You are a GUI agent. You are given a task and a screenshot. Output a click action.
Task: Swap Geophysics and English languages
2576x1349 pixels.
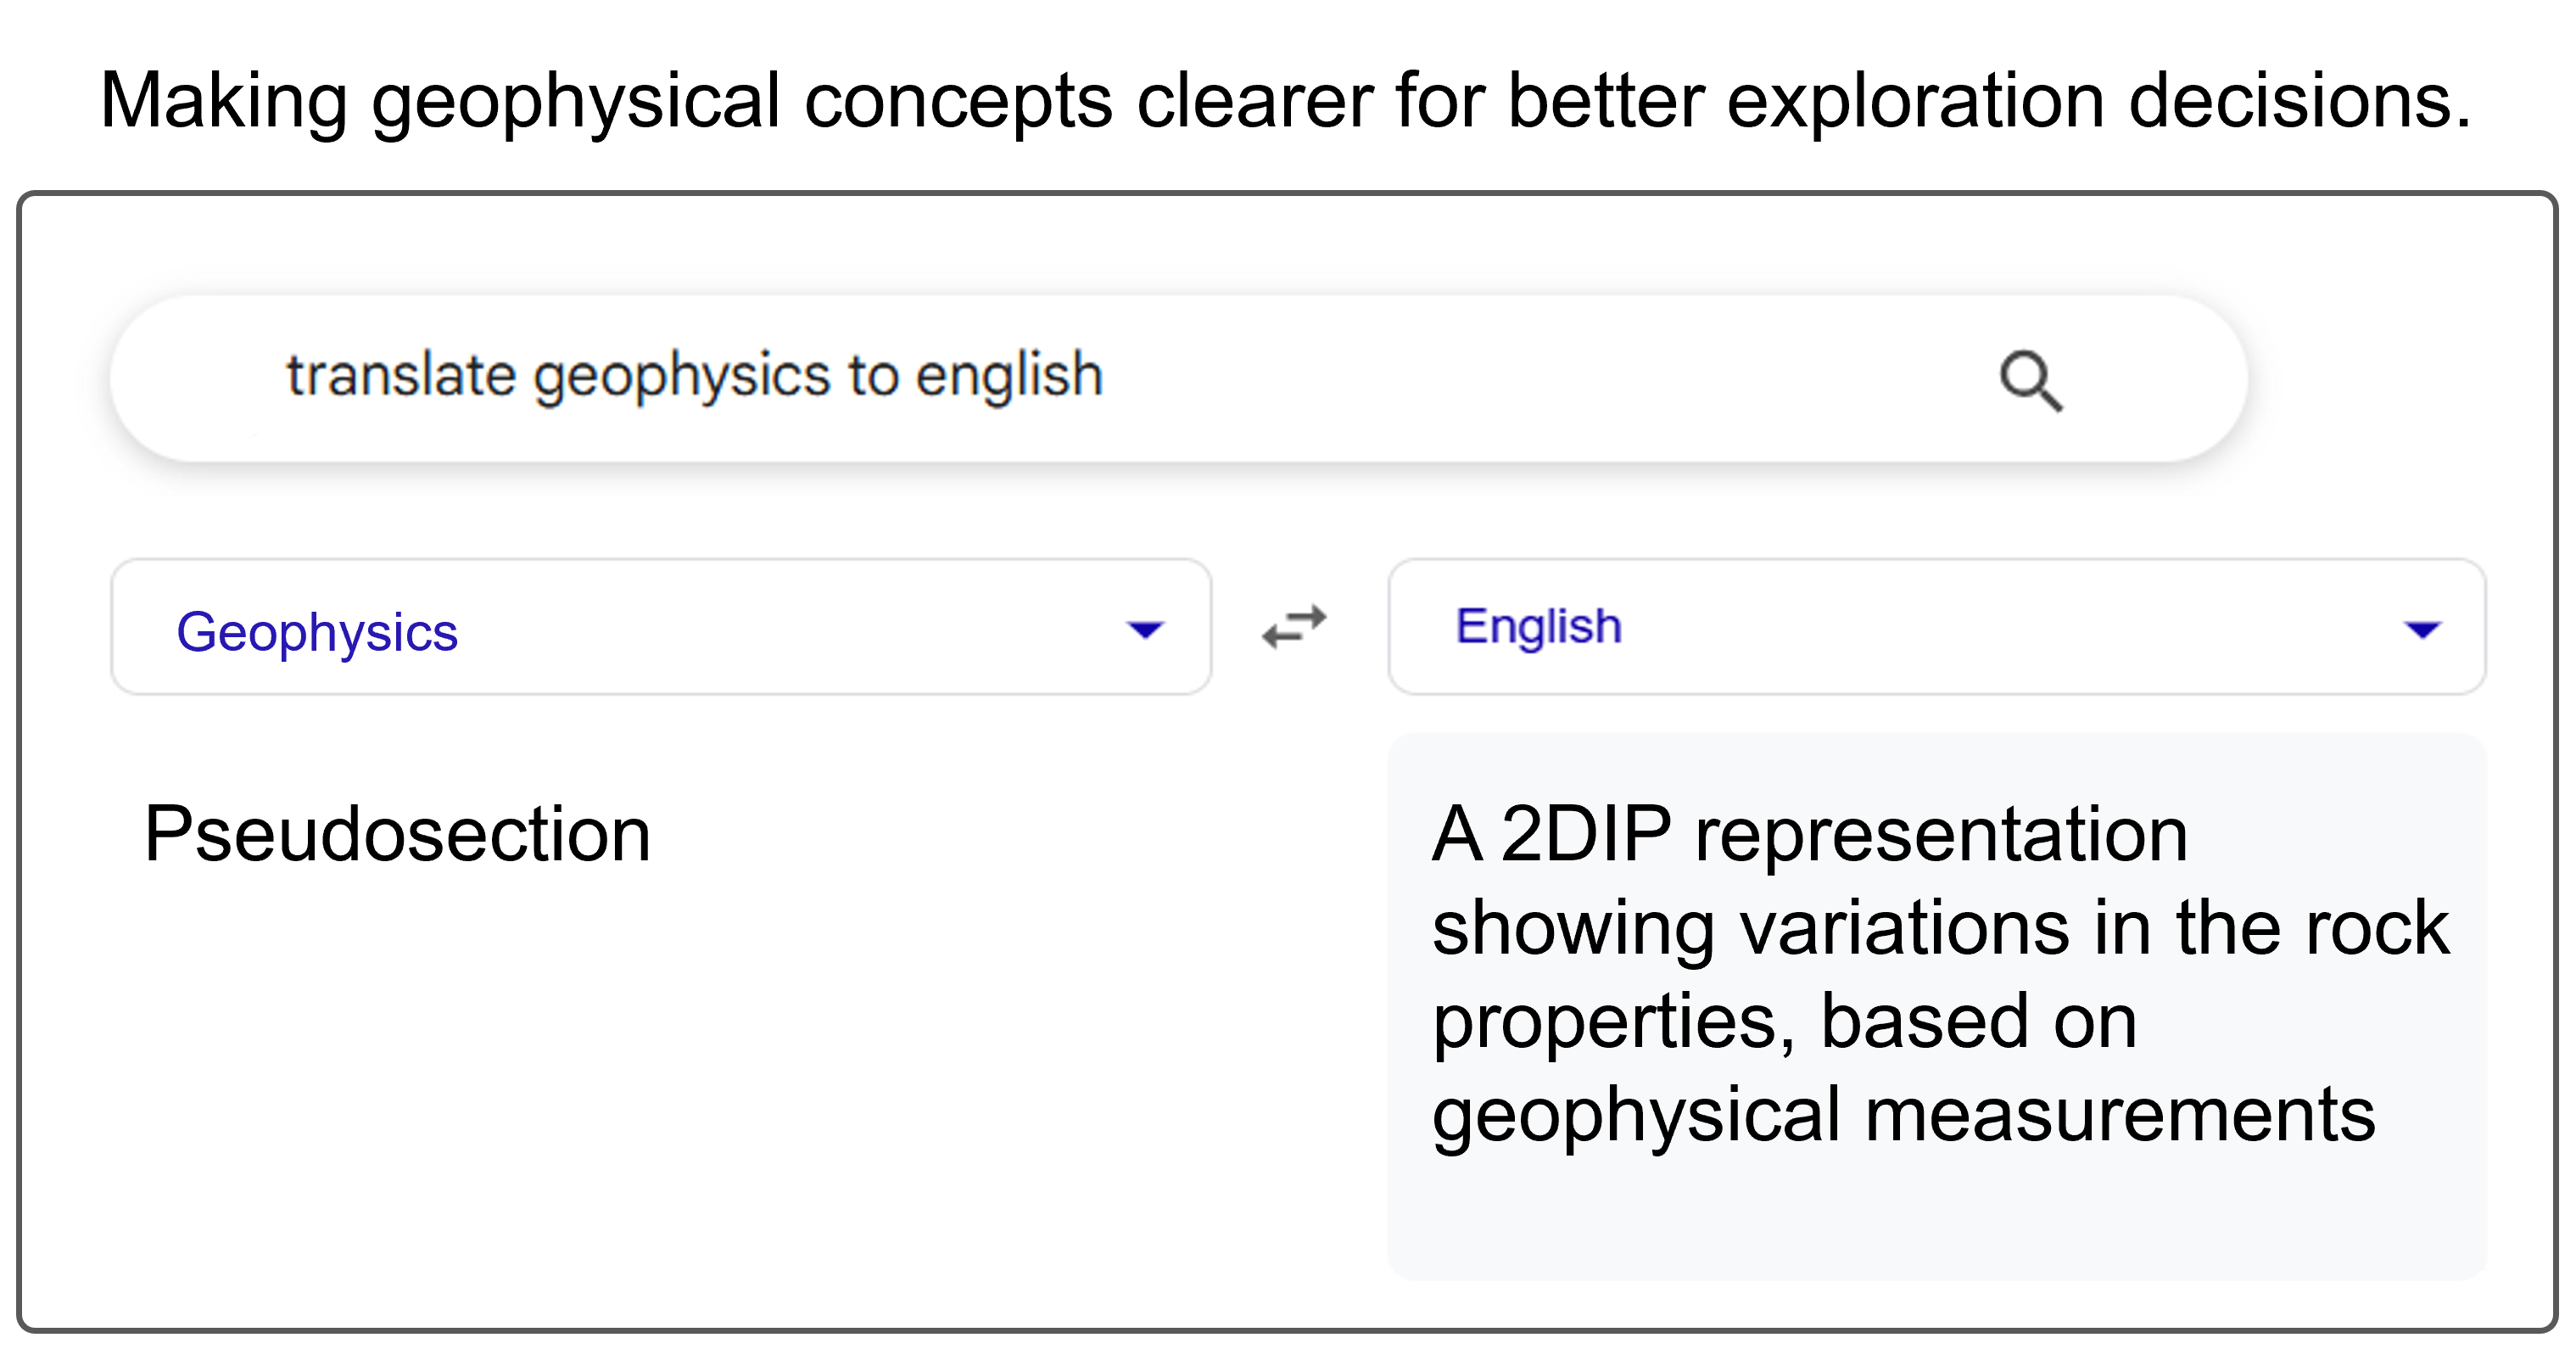click(x=1294, y=627)
